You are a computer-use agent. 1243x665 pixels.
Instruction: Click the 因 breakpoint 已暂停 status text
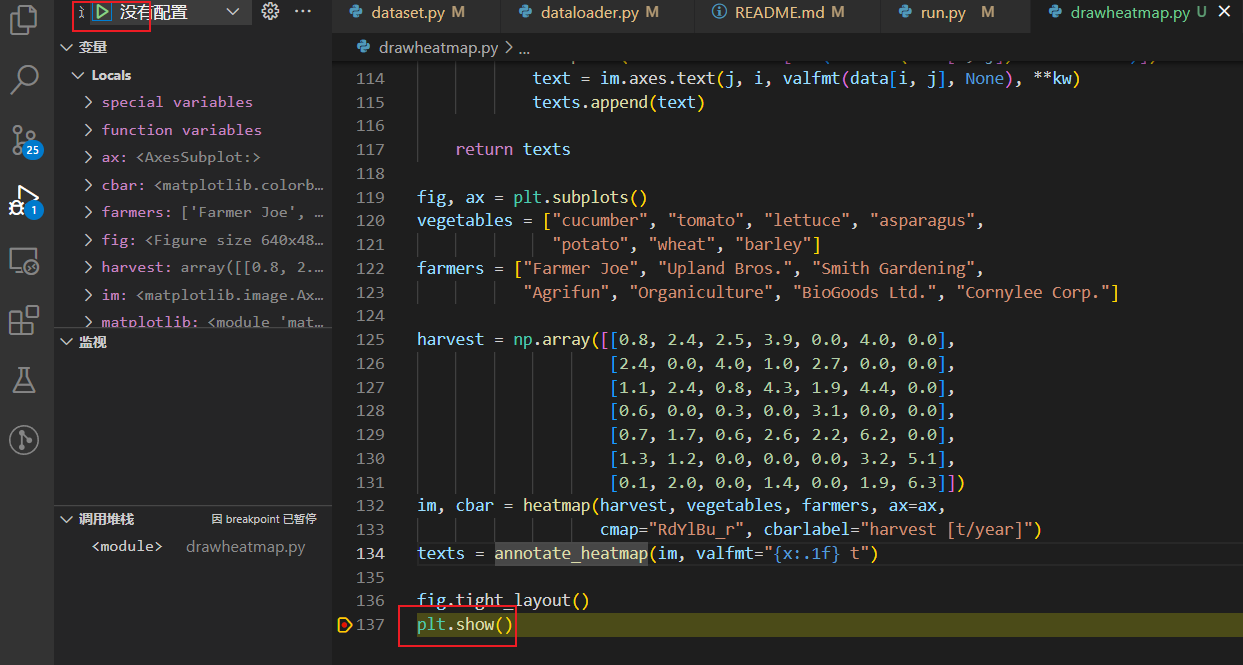264,519
